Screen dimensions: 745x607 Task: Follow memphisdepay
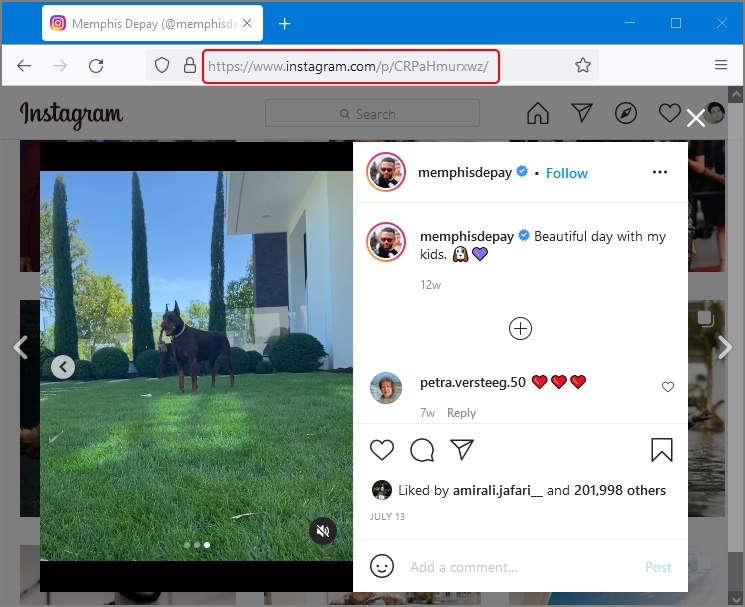566,173
